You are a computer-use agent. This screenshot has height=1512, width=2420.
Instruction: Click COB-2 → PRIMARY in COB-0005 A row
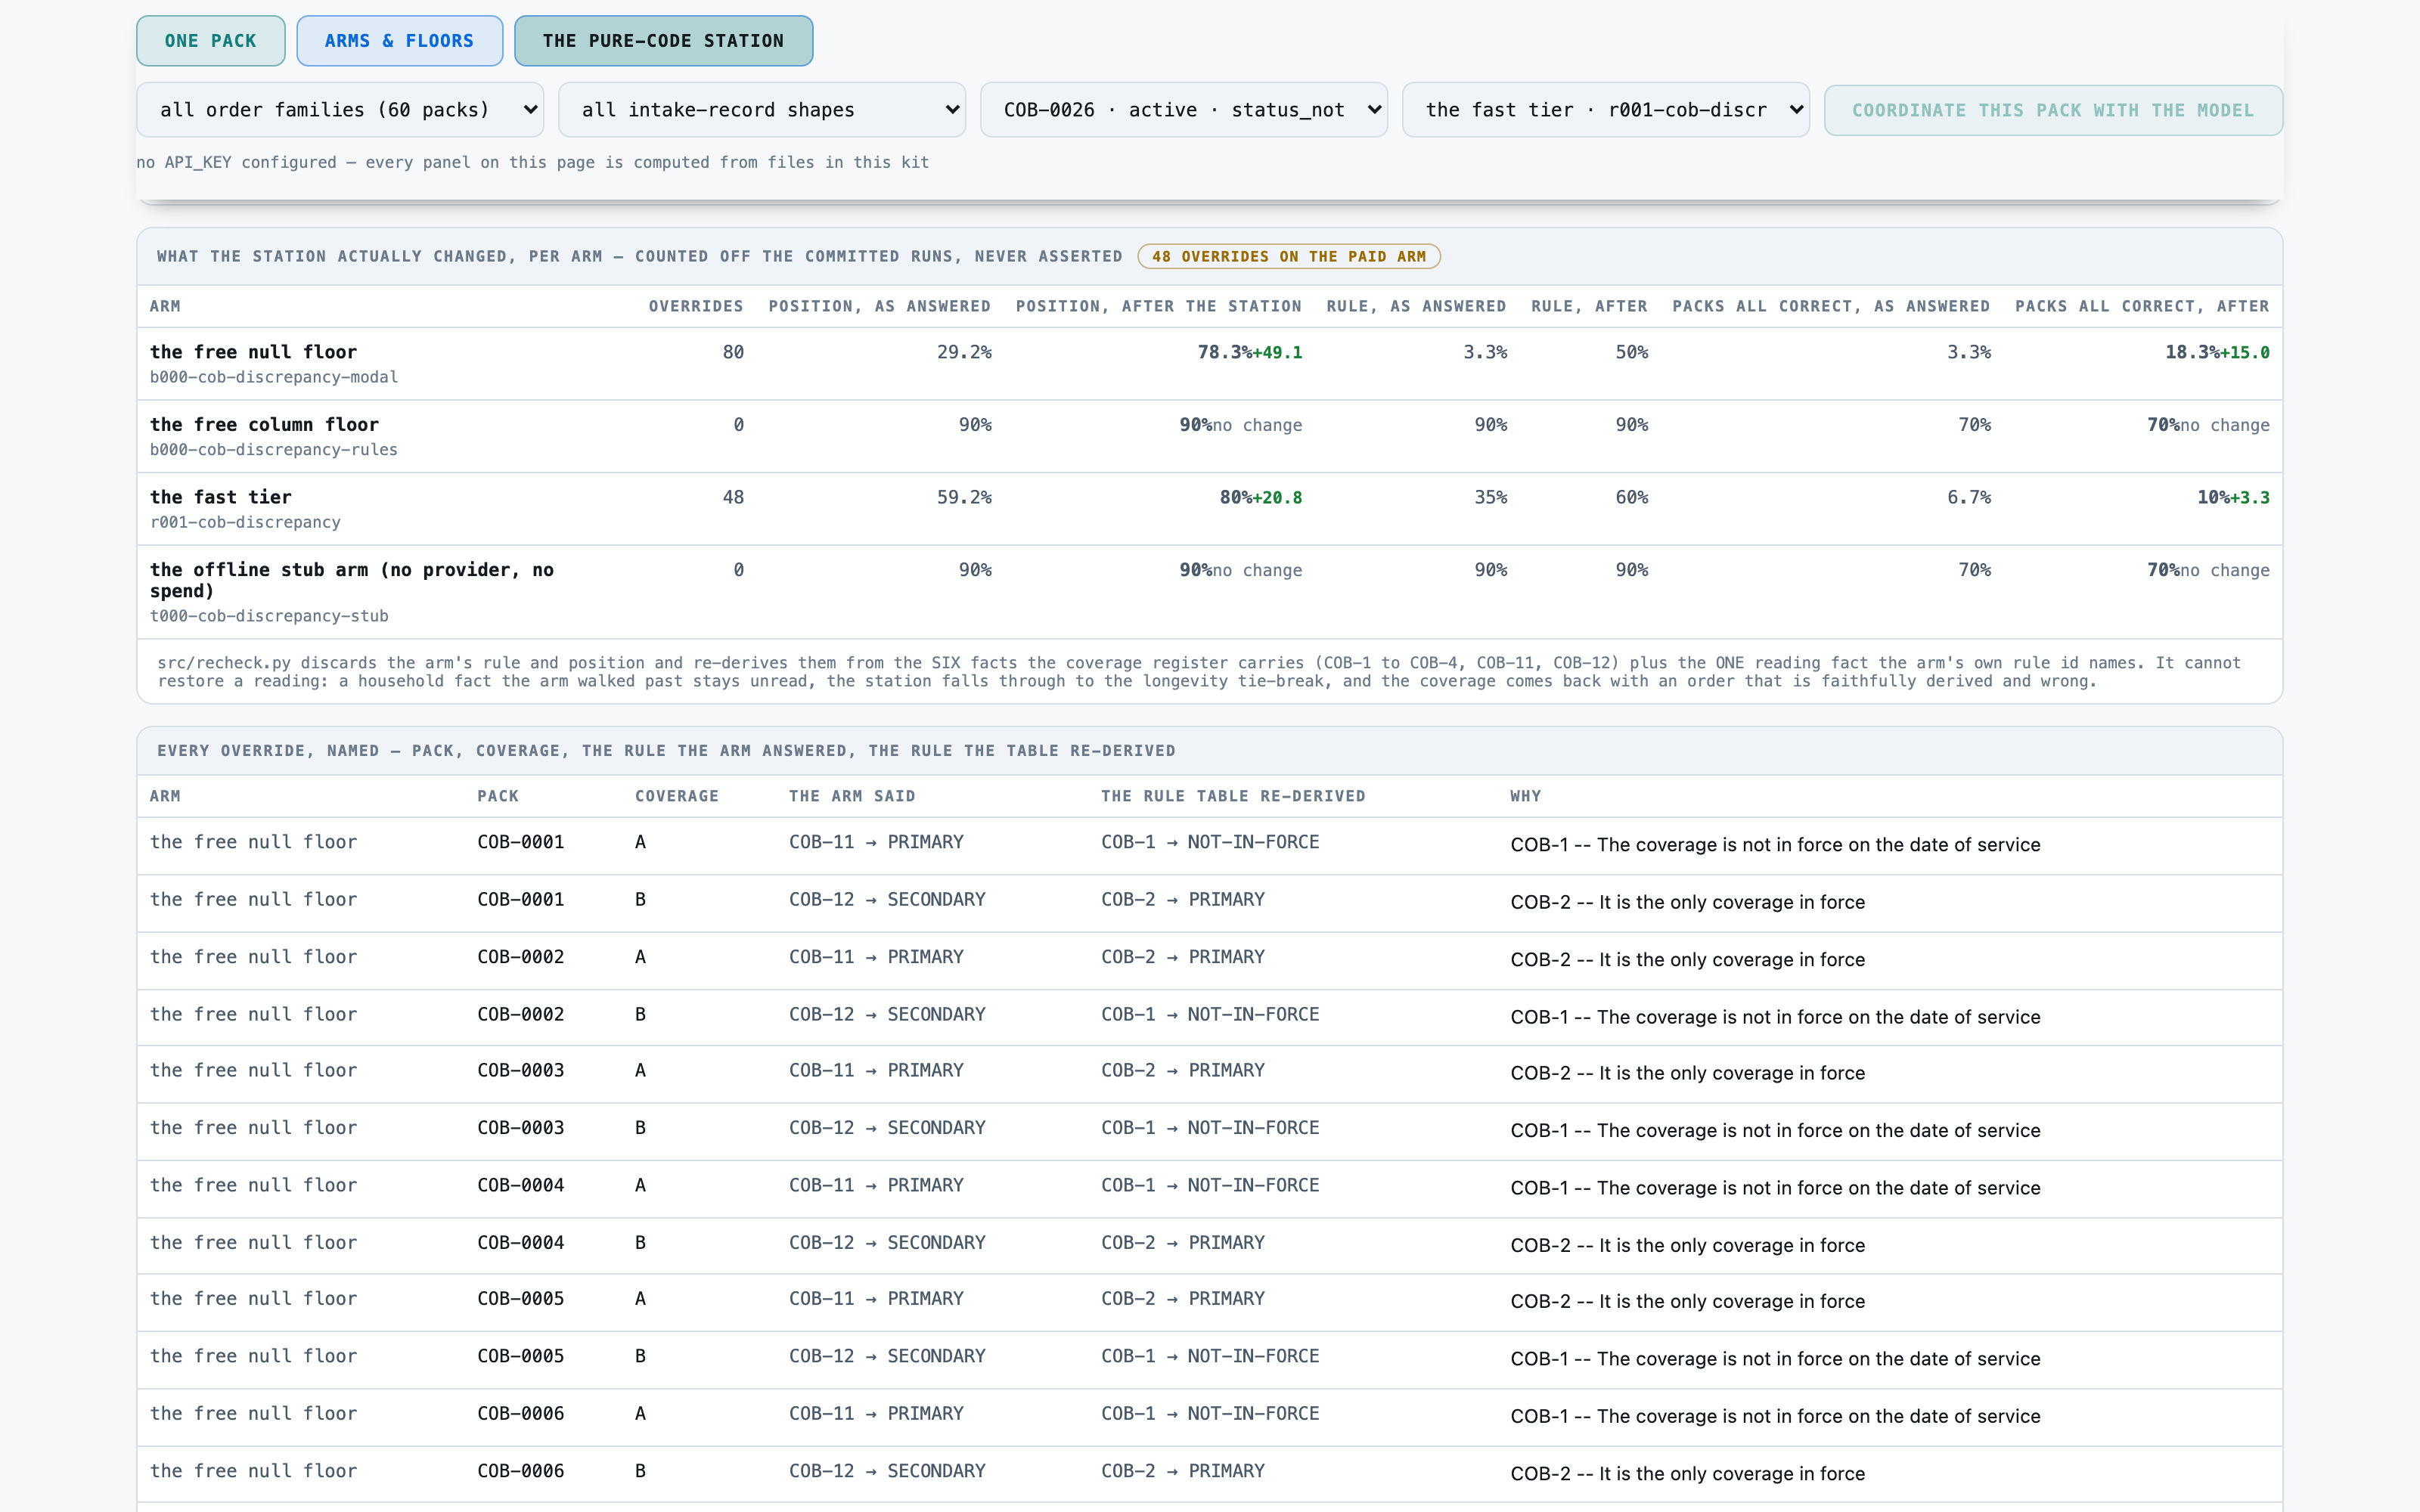1183,1299
